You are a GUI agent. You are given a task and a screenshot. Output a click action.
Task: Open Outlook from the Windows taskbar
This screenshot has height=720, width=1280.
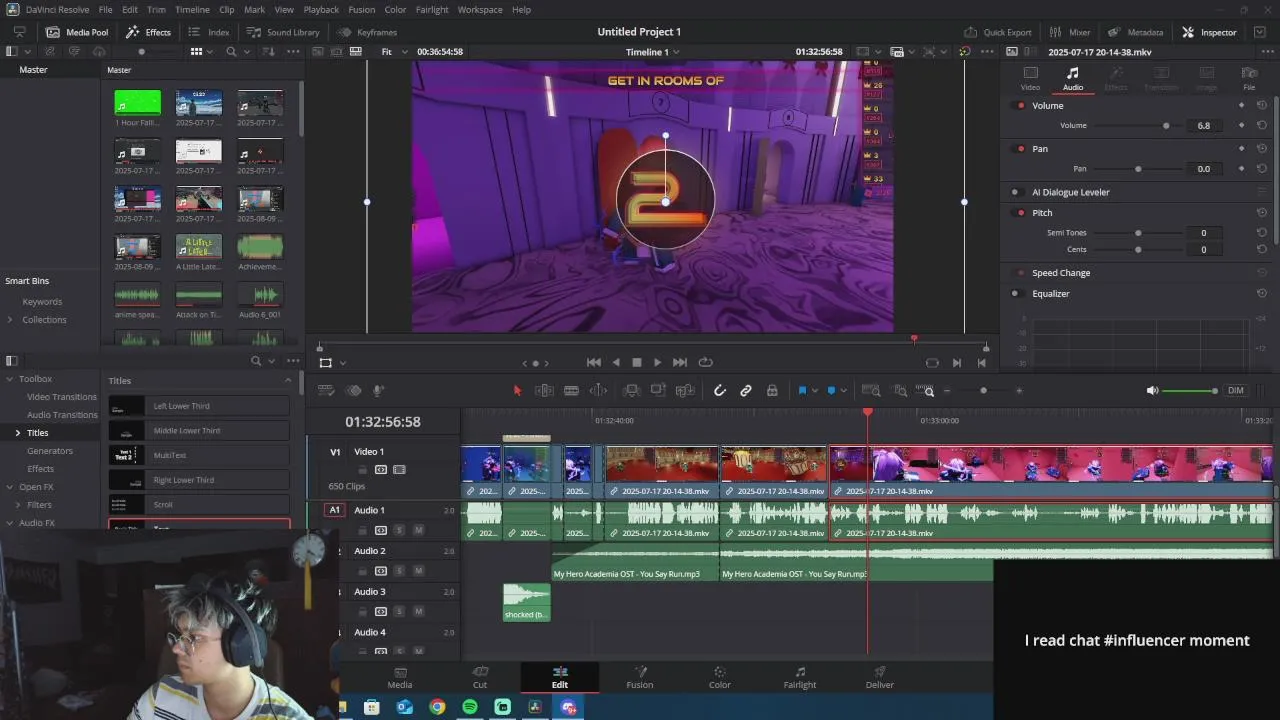pos(404,707)
